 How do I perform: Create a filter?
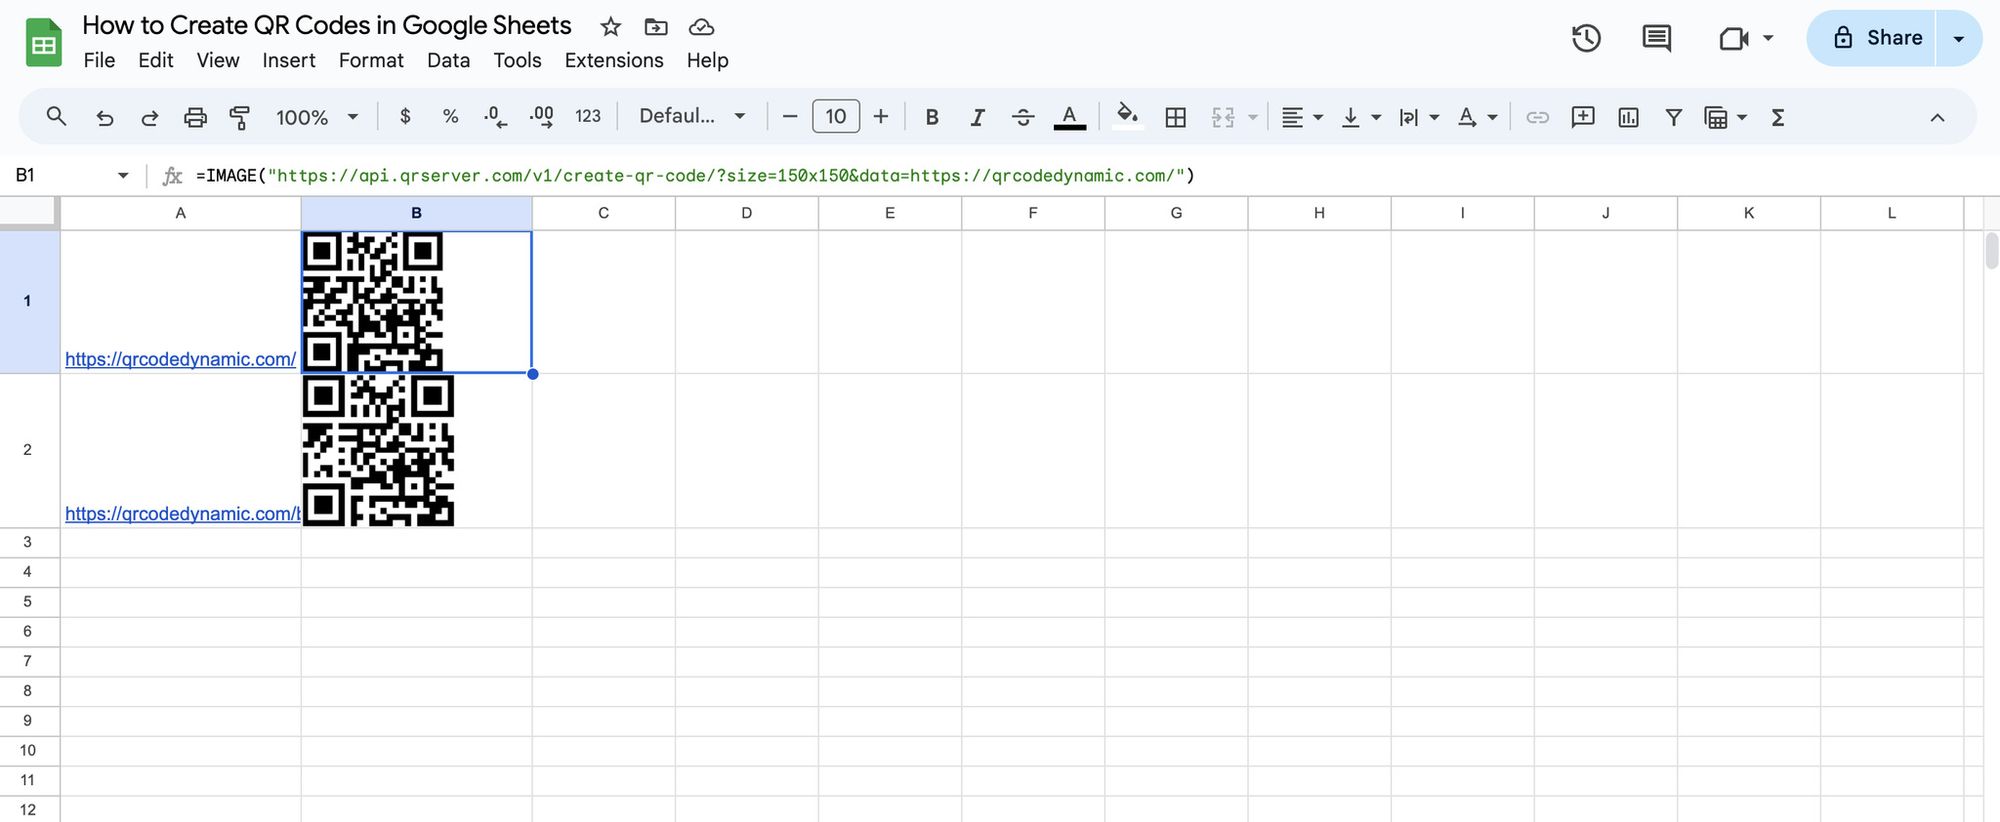pyautogui.click(x=1673, y=117)
